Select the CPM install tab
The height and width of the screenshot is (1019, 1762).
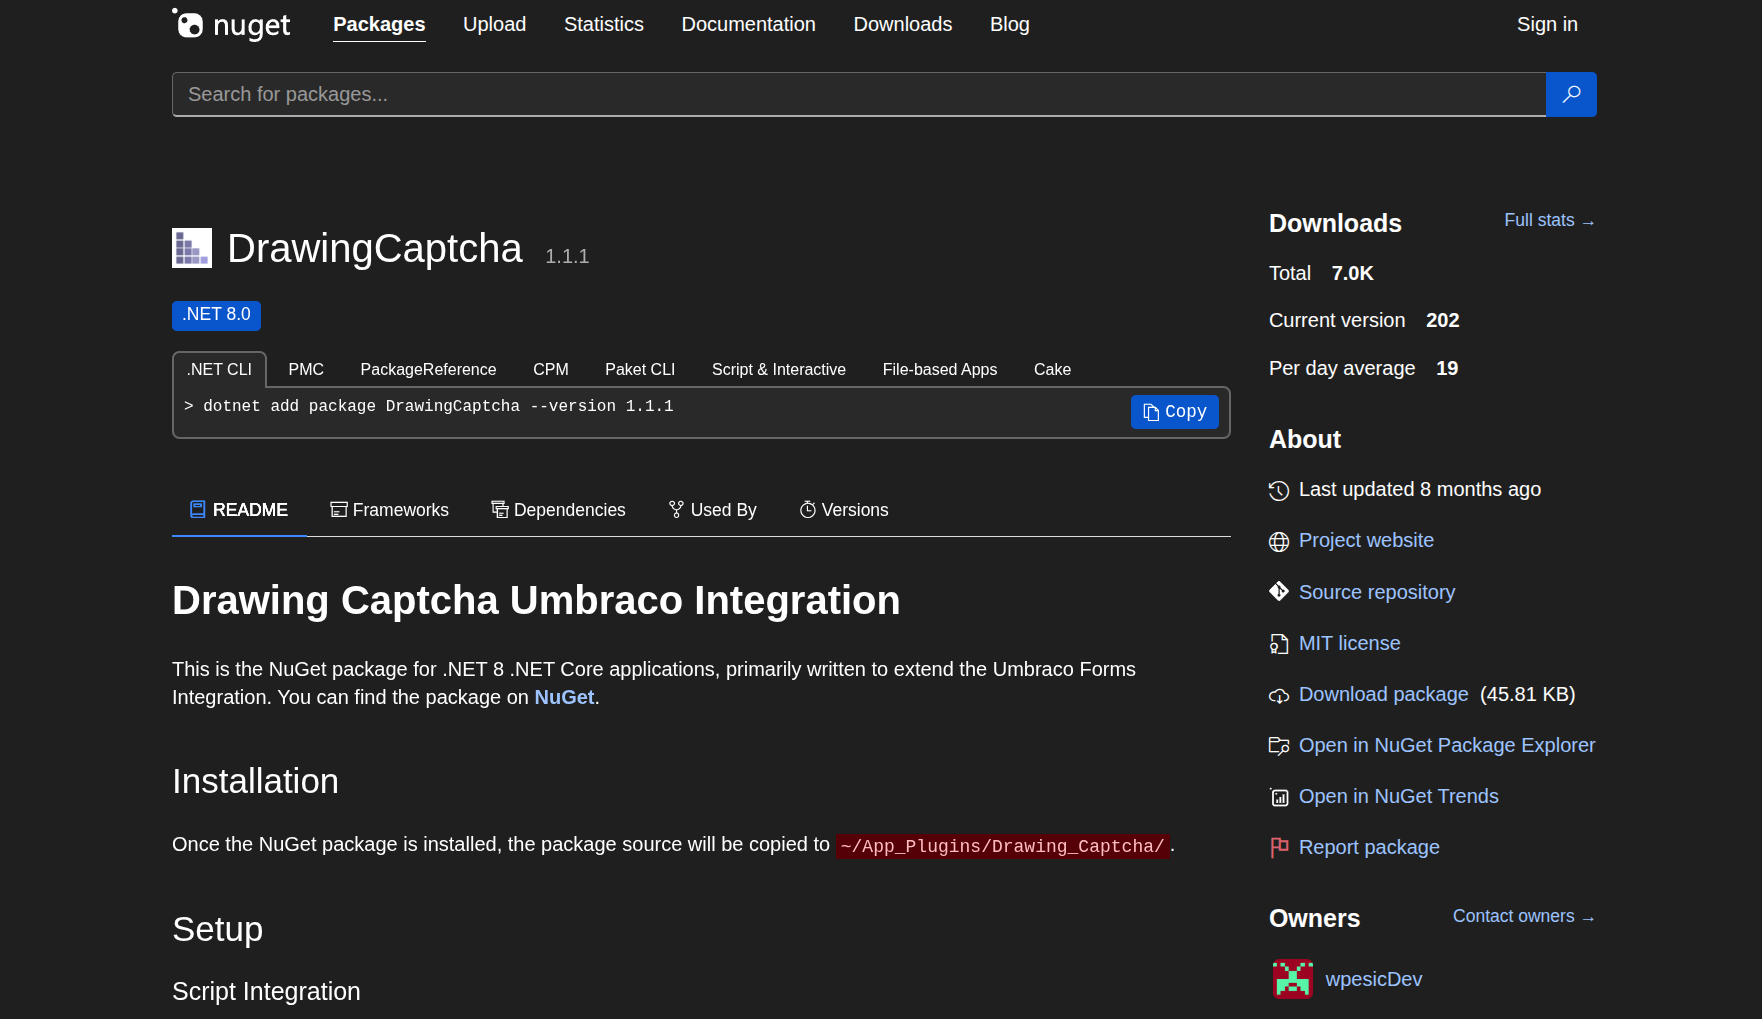(551, 369)
